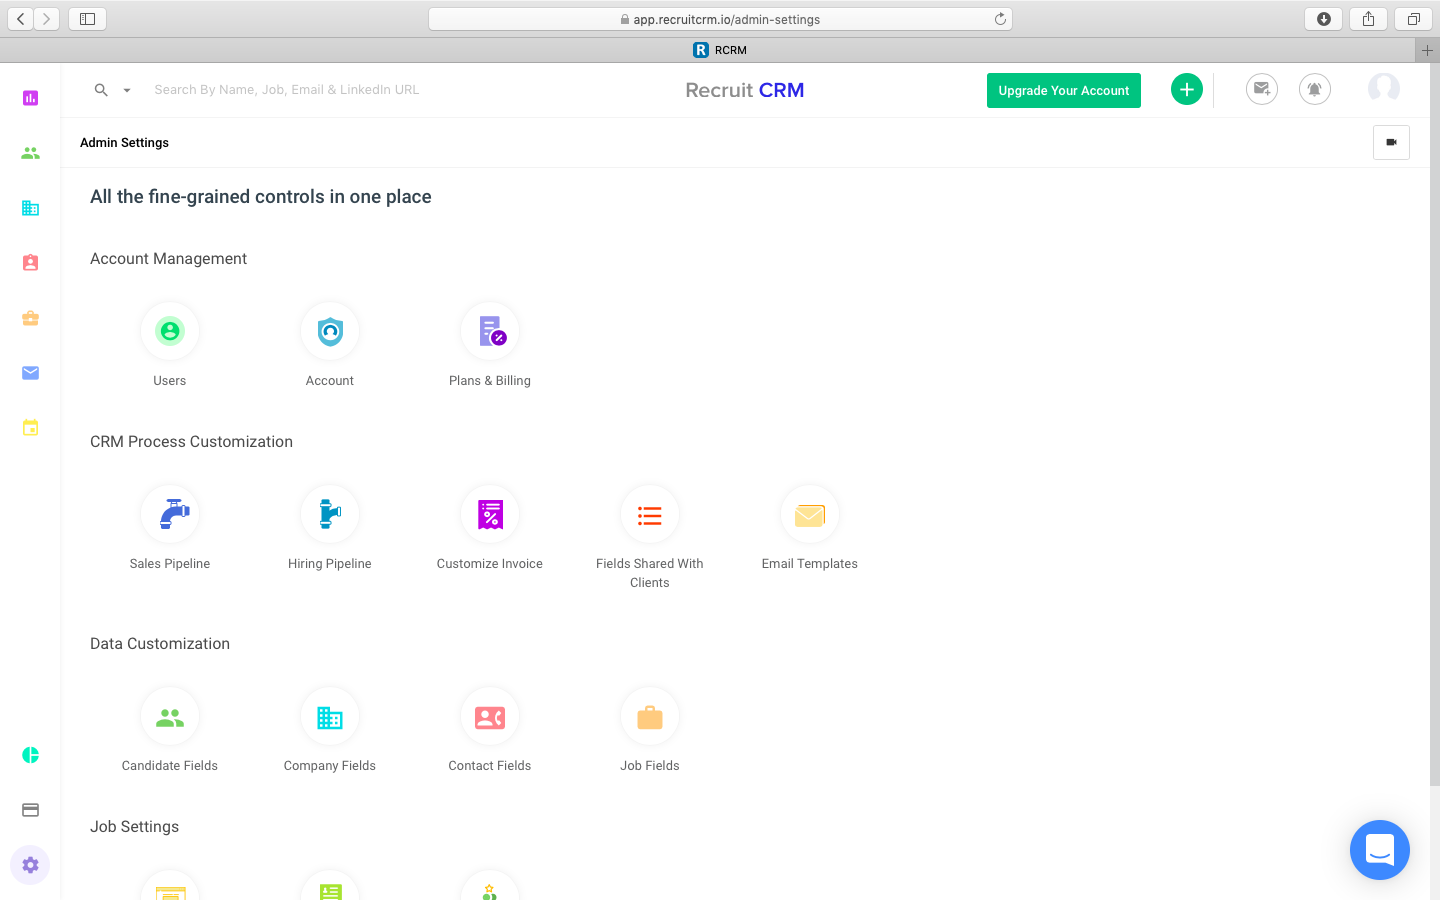The width and height of the screenshot is (1440, 900).
Task: Expand the search type dropdown arrow
Action: click(127, 91)
